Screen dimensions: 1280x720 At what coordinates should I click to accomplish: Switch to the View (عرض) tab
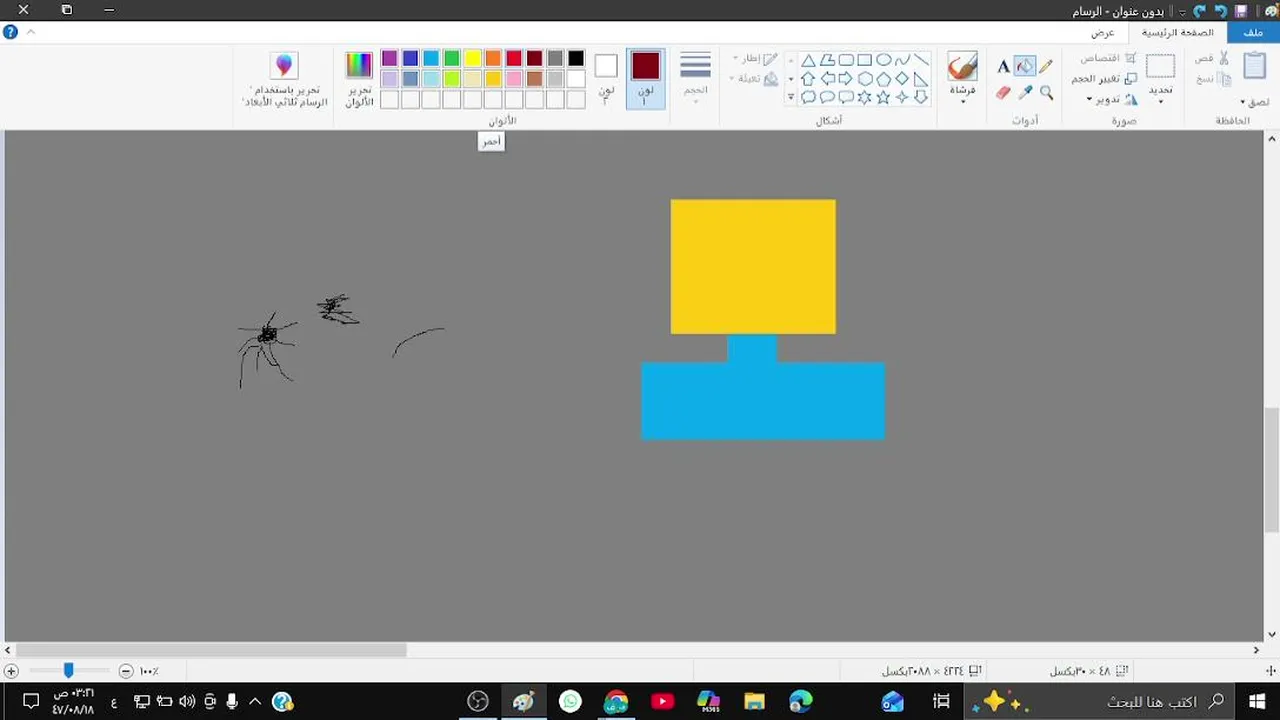(x=1102, y=32)
